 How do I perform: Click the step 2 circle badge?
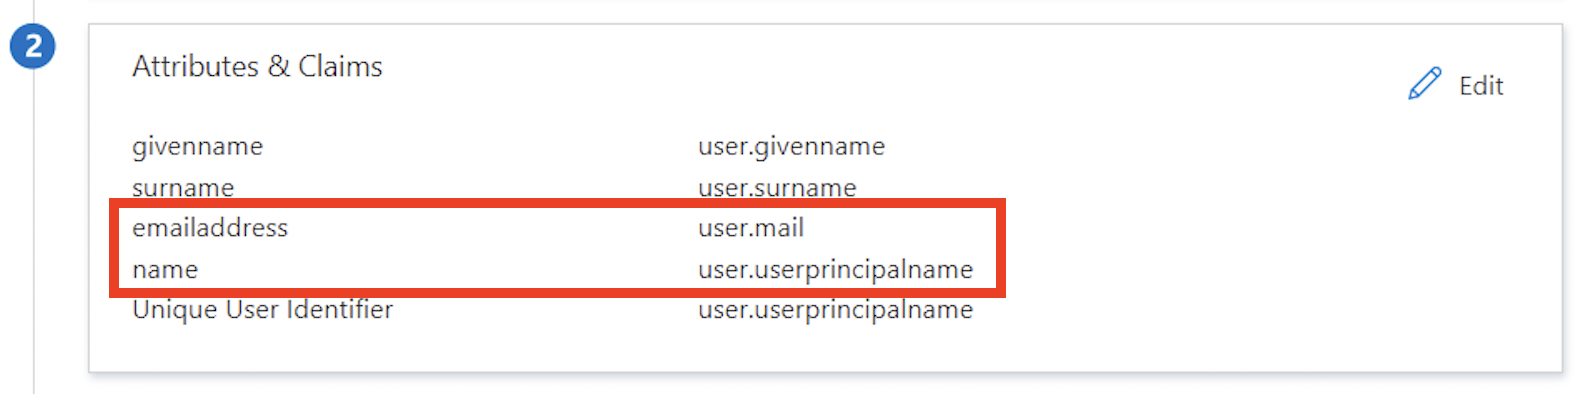33,46
